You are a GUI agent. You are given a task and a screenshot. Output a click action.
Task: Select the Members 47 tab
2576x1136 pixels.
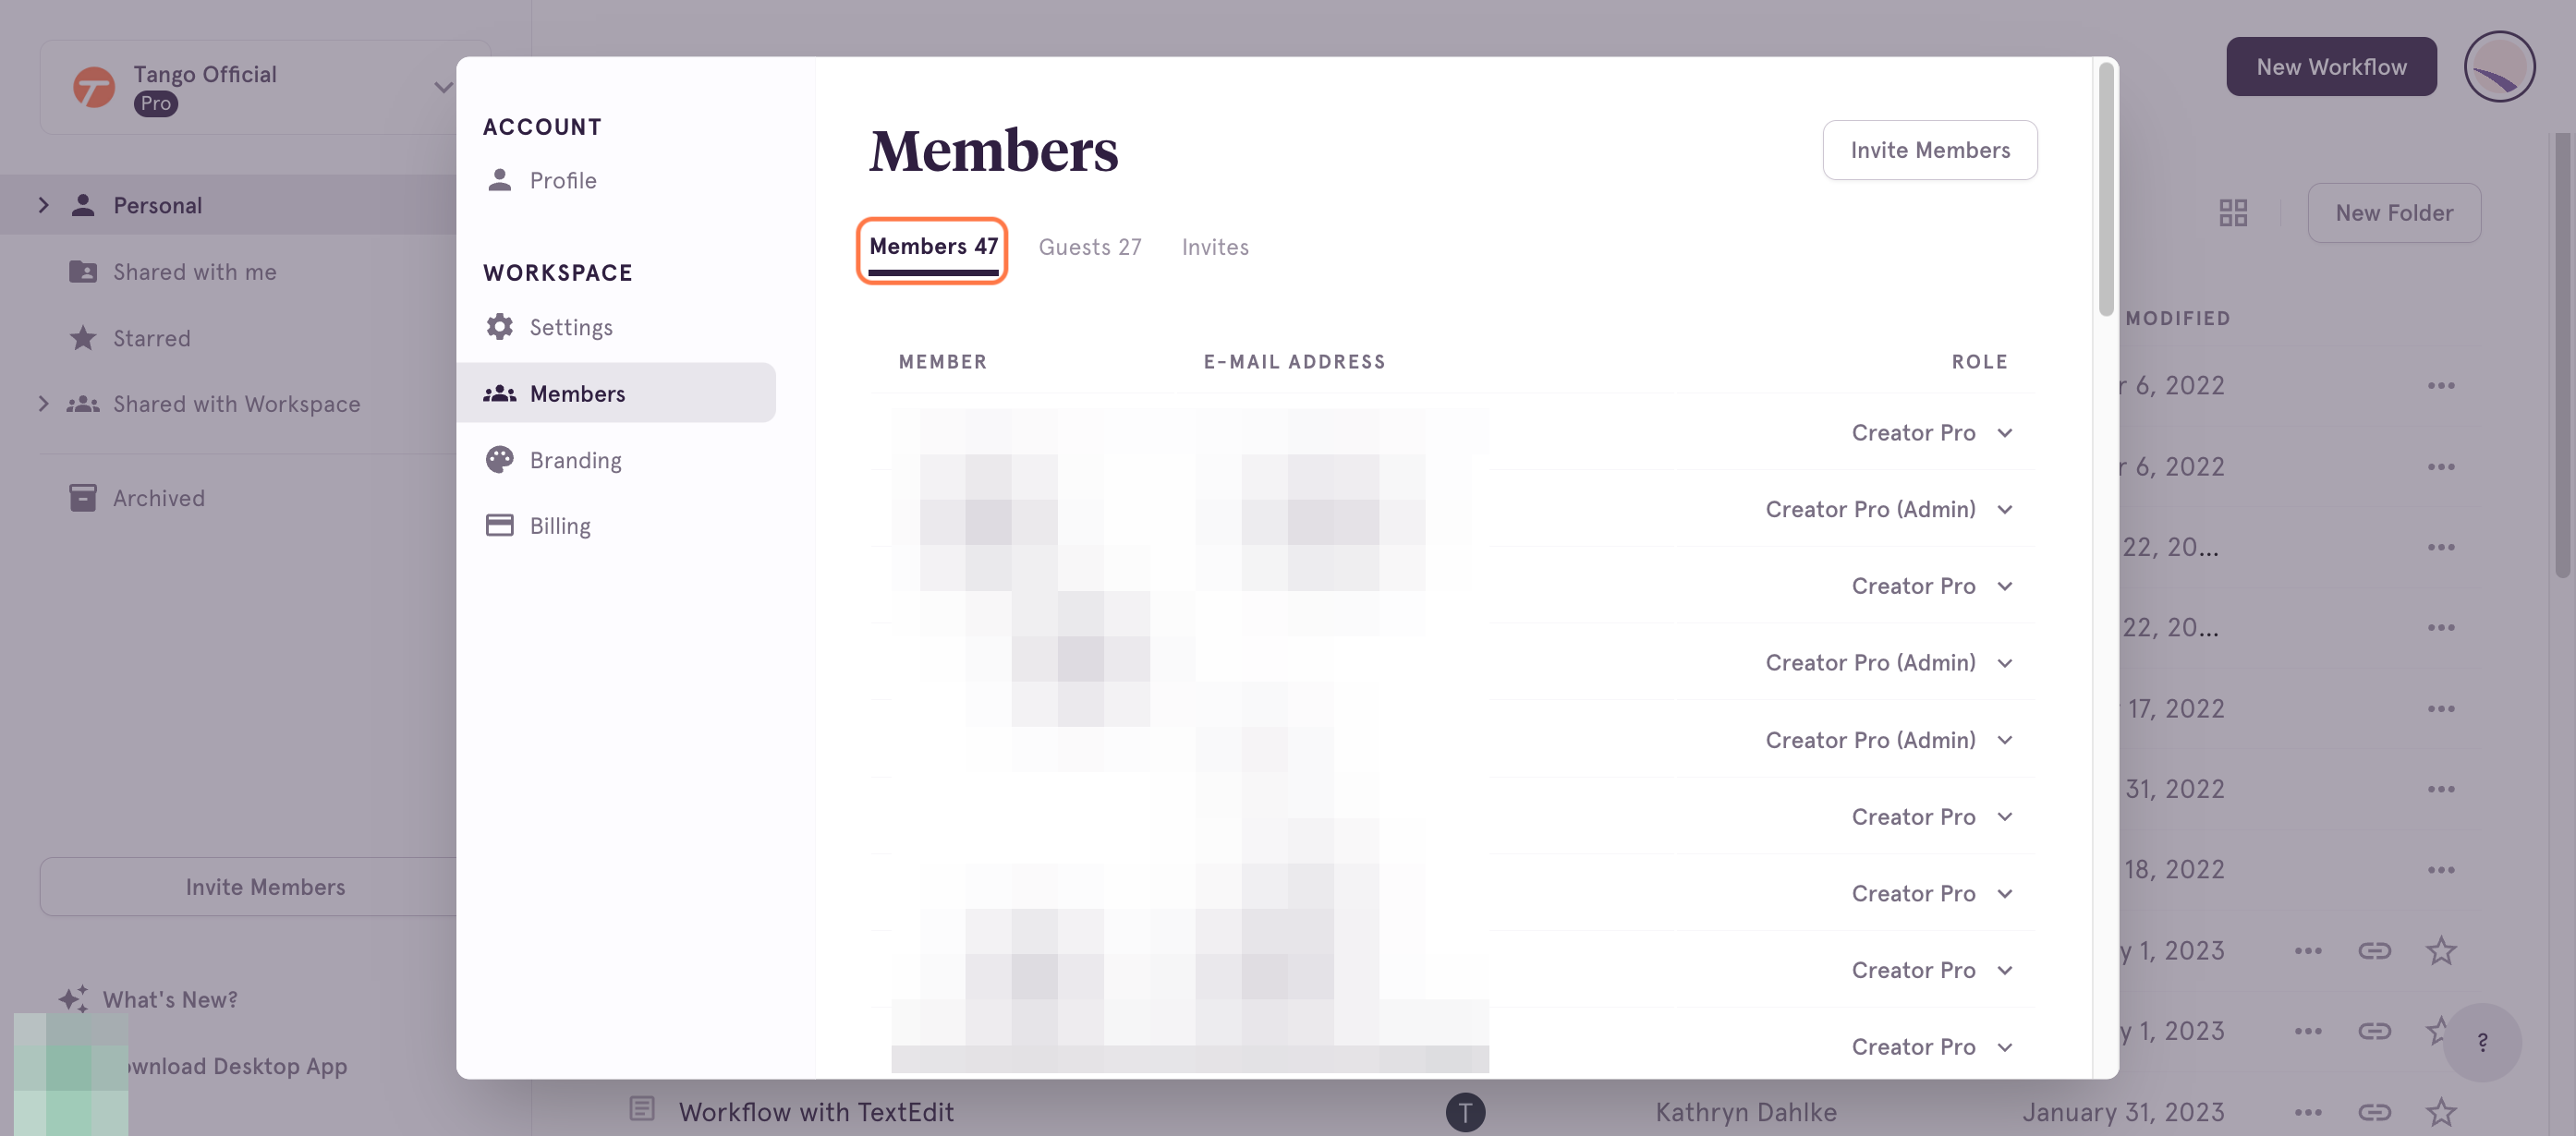pyautogui.click(x=933, y=247)
